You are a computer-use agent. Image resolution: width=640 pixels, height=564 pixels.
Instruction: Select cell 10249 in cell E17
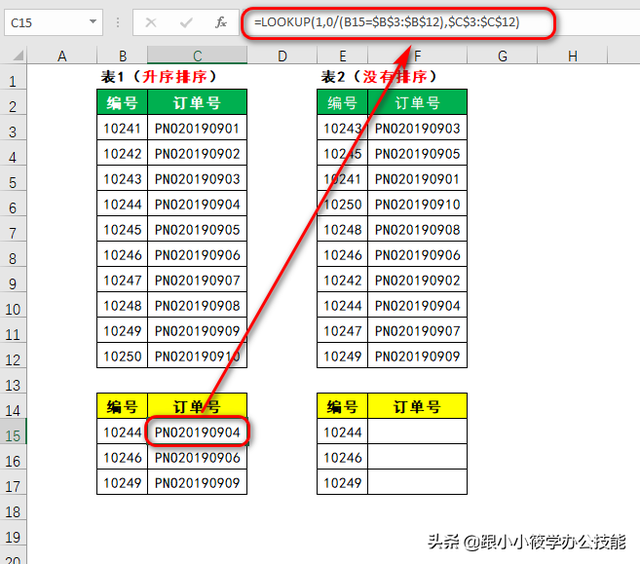click(342, 482)
